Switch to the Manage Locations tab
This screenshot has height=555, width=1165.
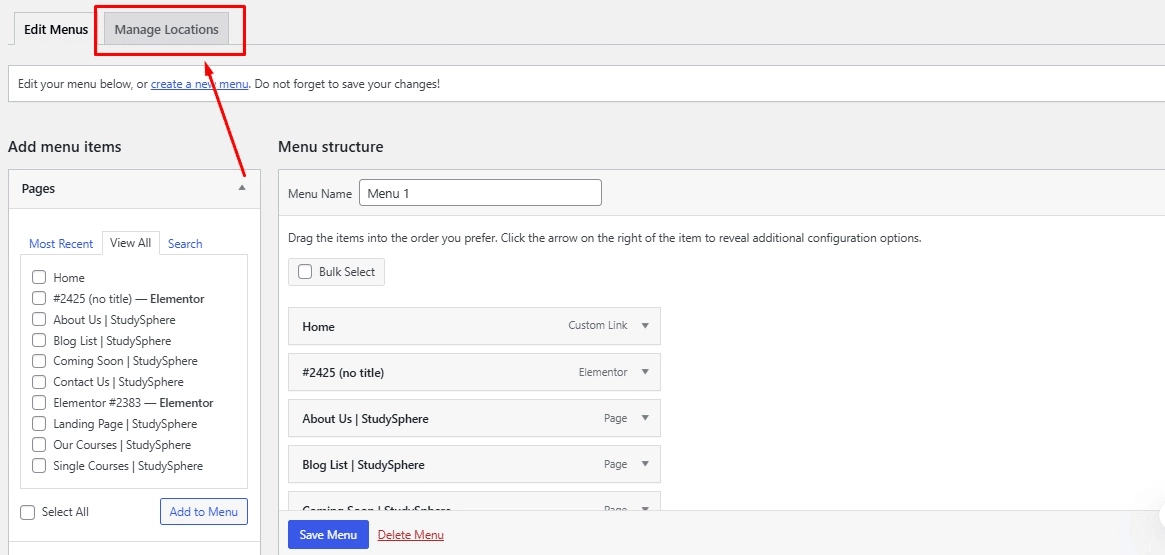click(166, 30)
